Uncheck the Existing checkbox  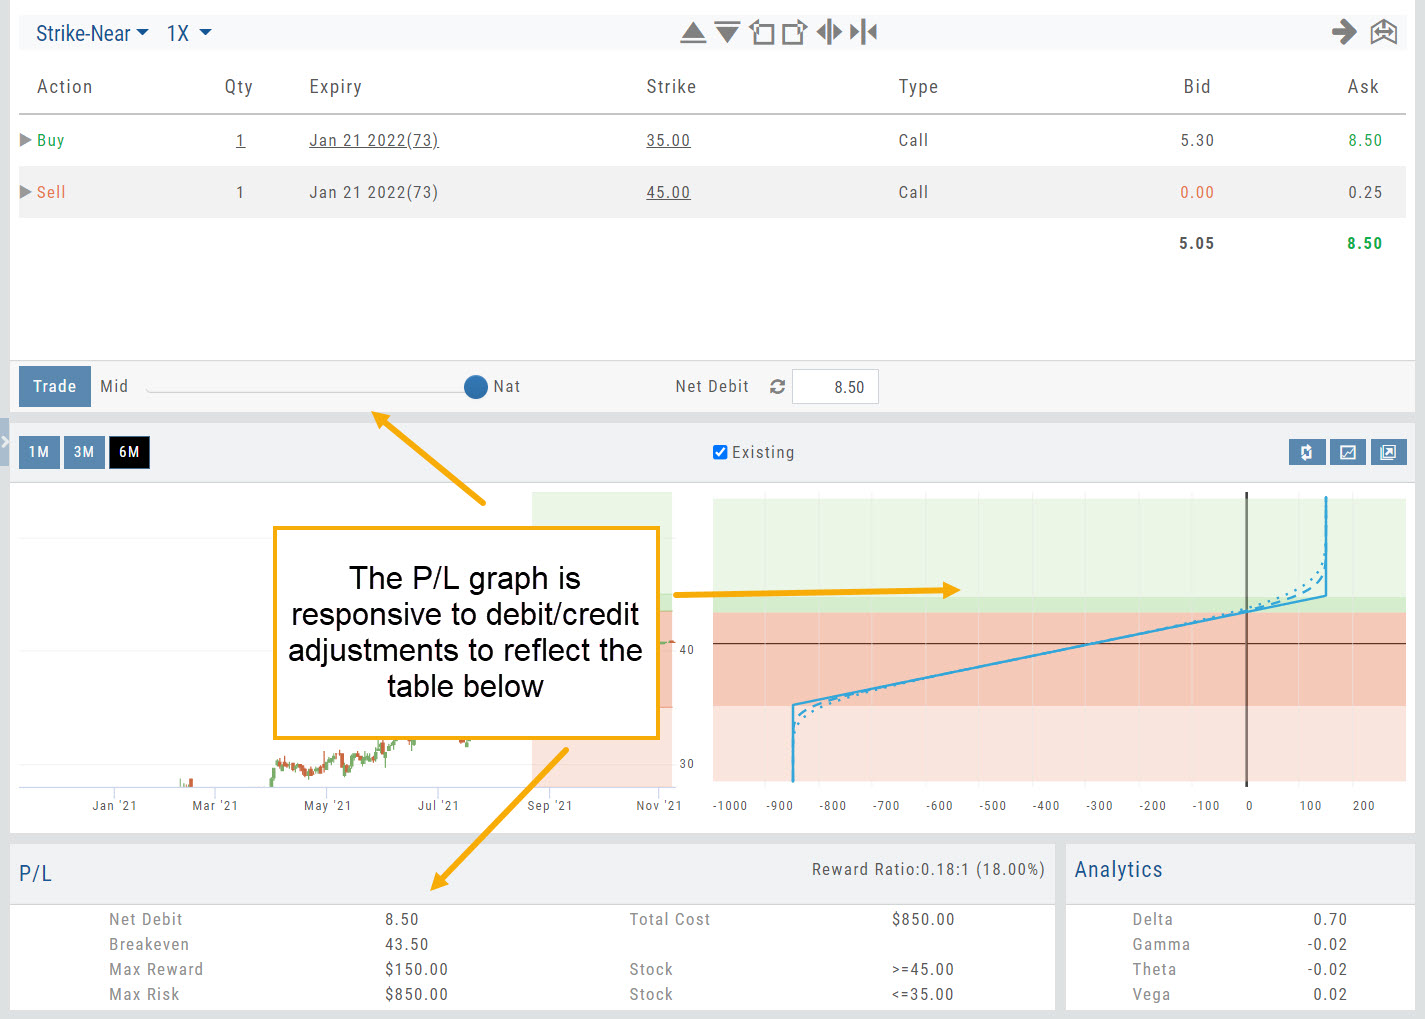tap(720, 452)
